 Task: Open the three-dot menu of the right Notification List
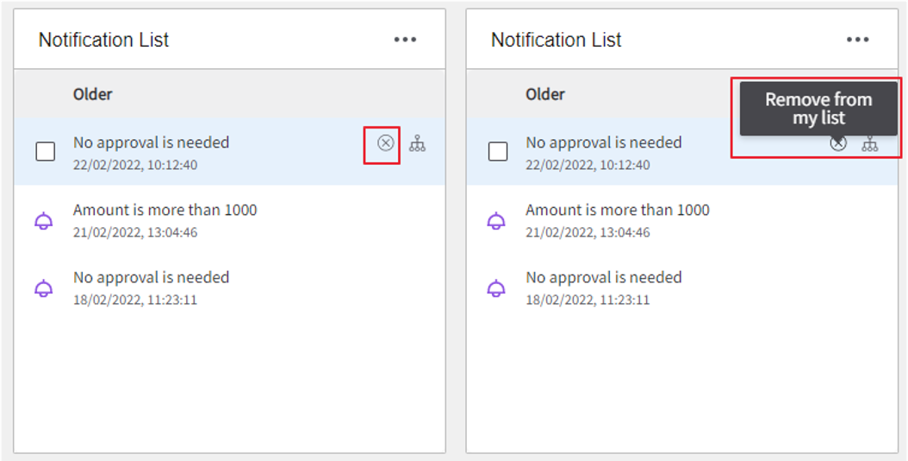[858, 39]
